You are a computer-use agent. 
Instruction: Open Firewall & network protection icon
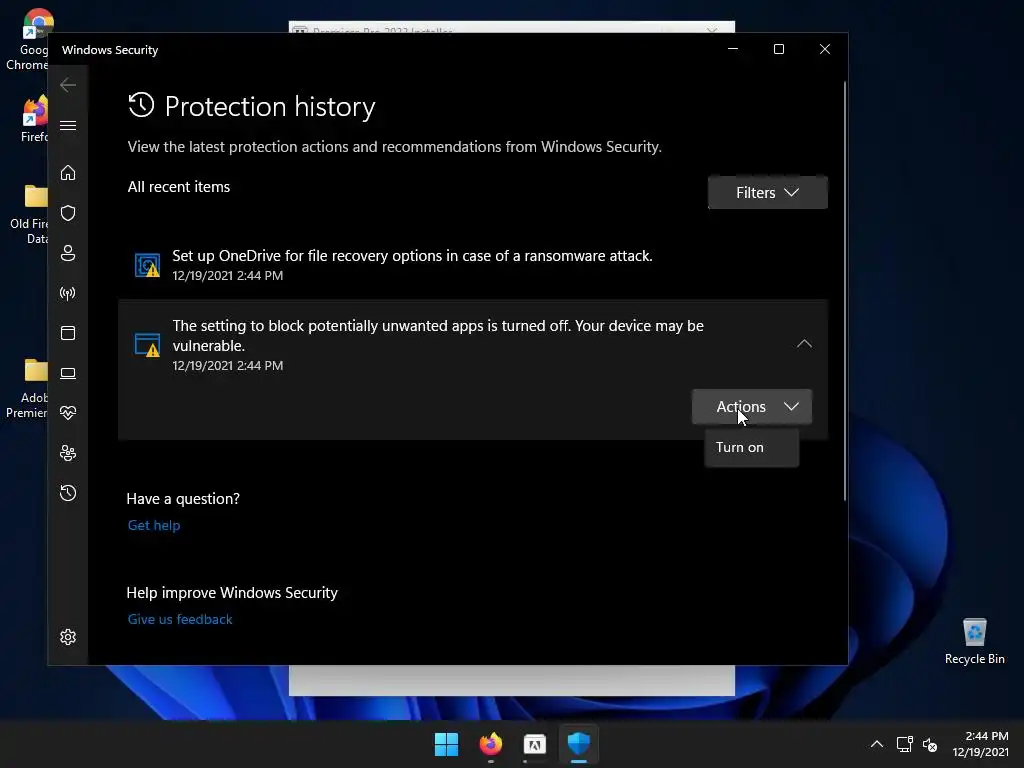click(68, 293)
